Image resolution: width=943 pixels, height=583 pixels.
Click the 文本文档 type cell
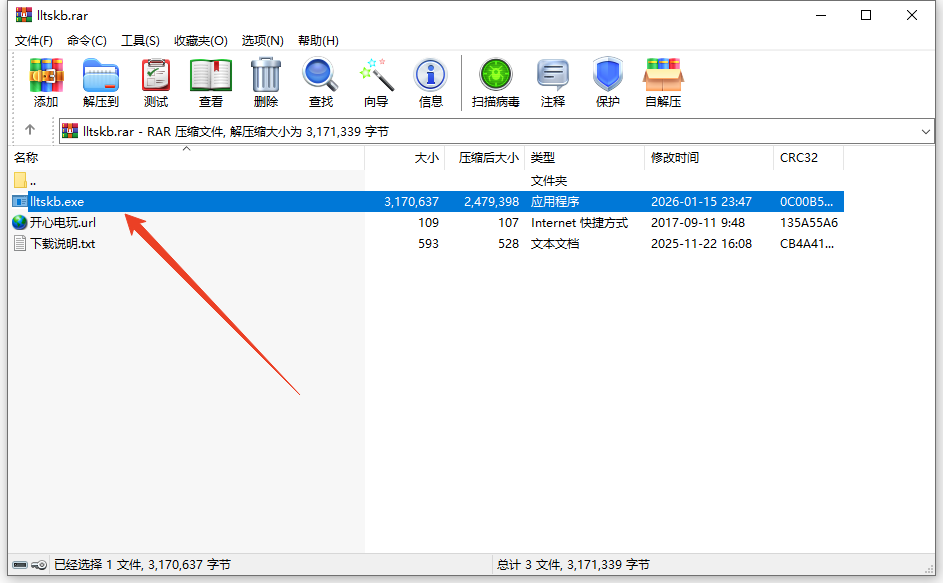coord(554,244)
